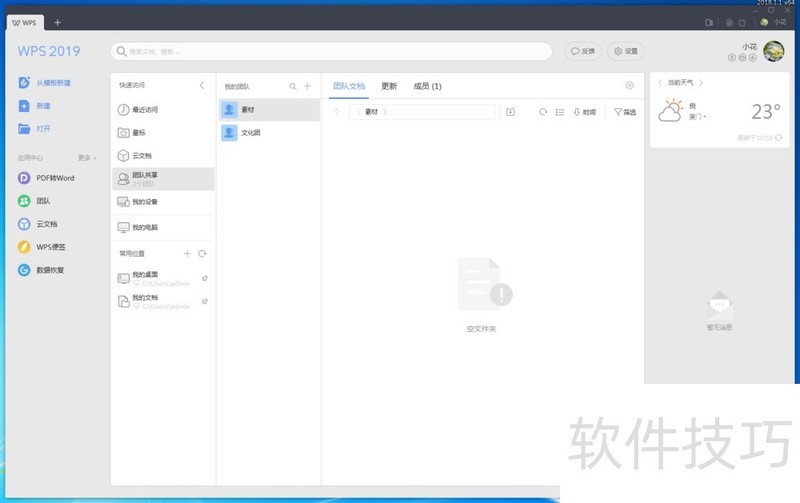Open the 小花 user avatar
Screen dimensions: 800x503
(773, 52)
